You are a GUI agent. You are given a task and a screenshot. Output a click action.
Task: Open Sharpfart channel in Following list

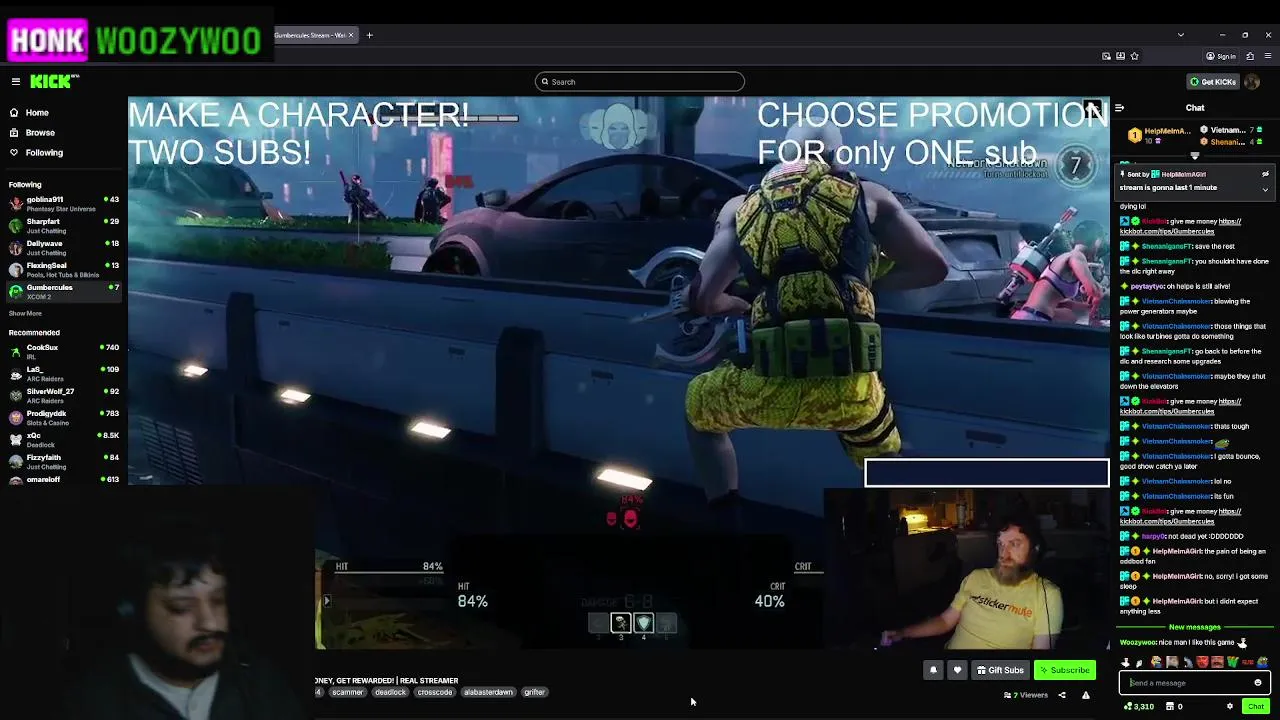point(63,226)
